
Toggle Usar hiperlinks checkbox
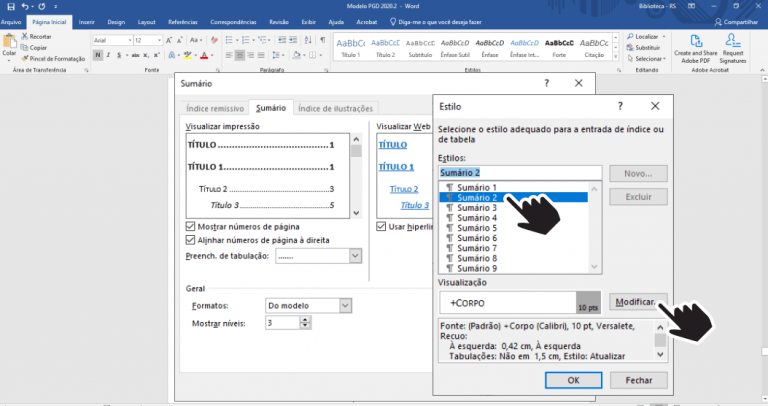point(381,227)
